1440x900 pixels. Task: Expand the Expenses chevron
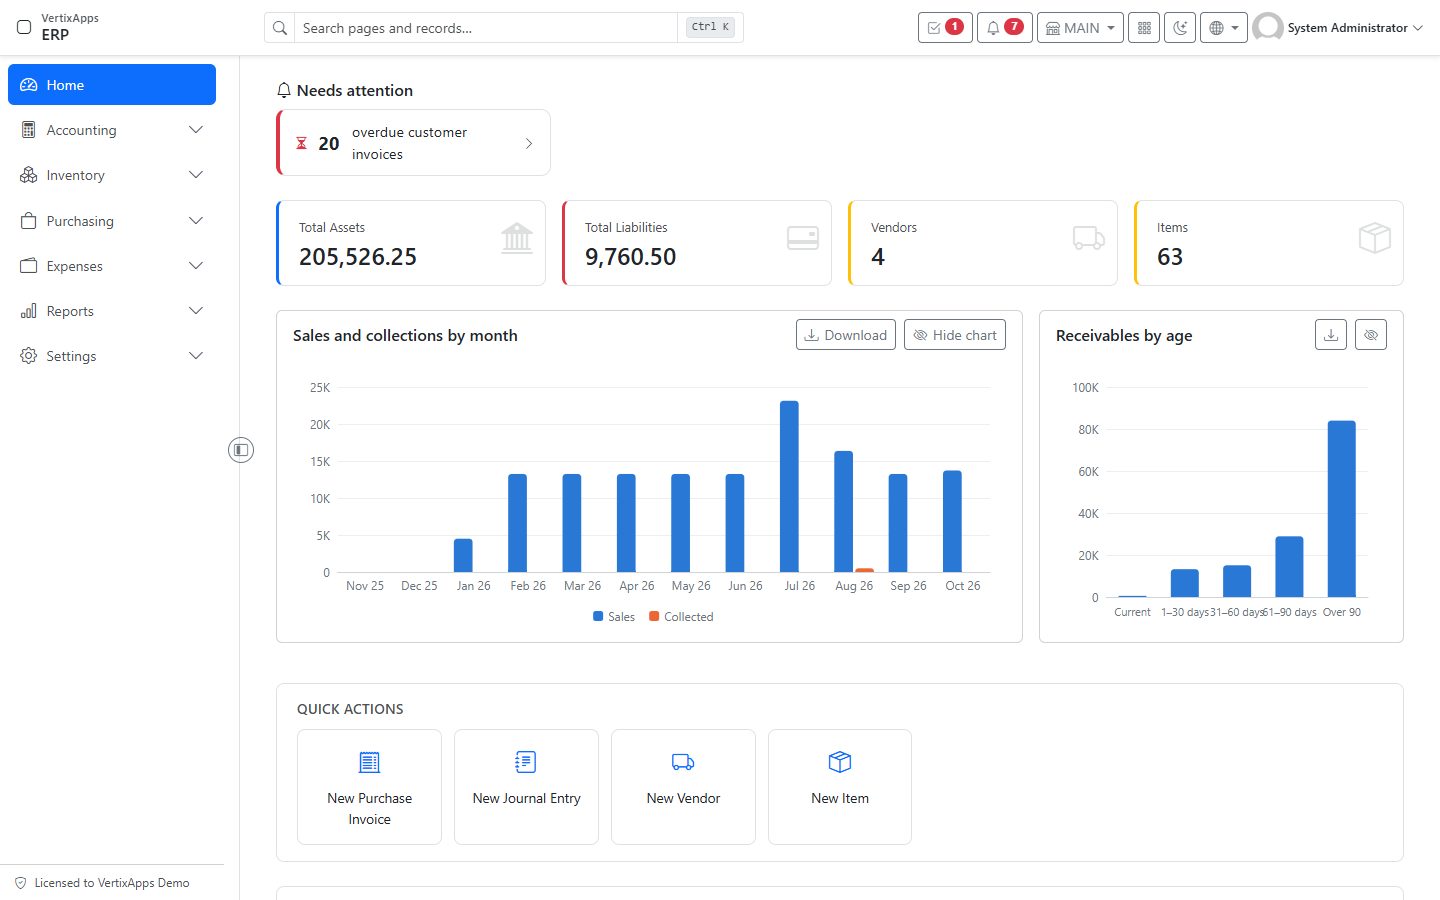pyautogui.click(x=196, y=266)
